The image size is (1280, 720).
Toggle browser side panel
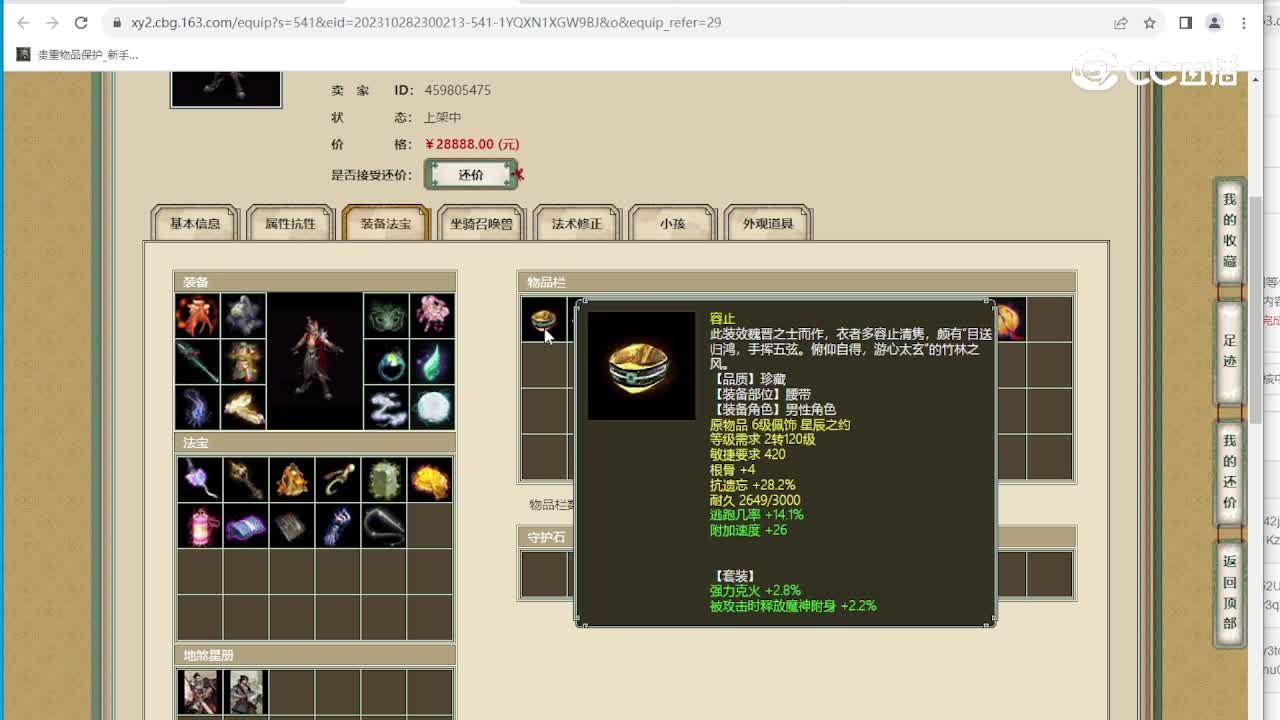pos(1186,22)
